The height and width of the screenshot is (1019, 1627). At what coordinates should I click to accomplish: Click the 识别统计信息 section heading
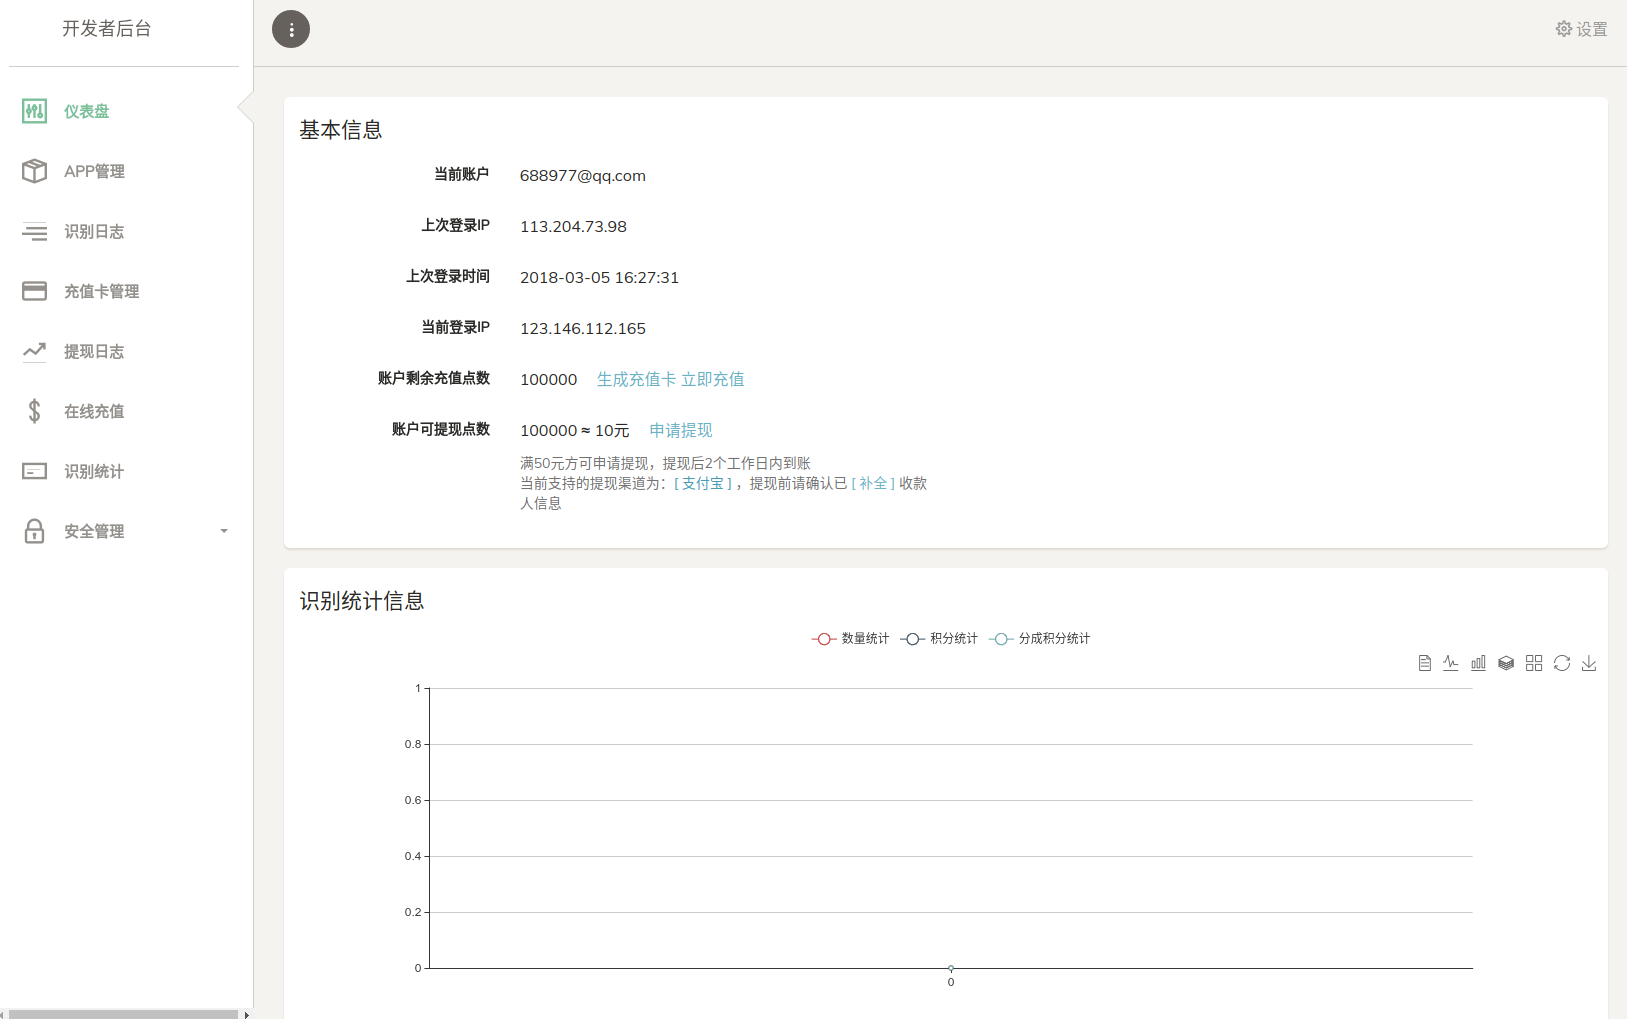[x=362, y=601]
